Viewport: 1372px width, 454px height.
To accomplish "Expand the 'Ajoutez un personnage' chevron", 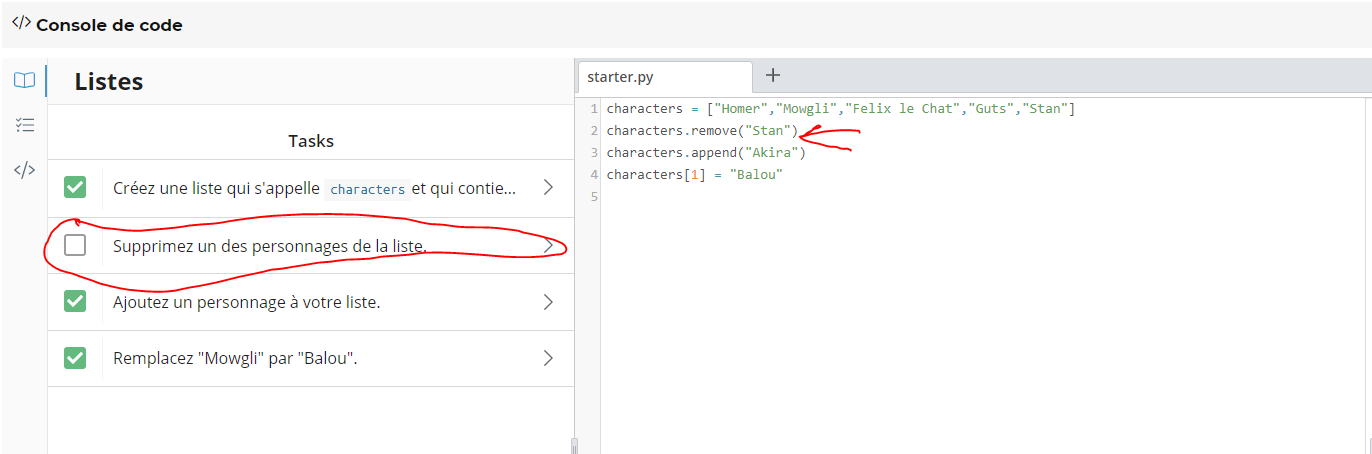I will 547,301.
